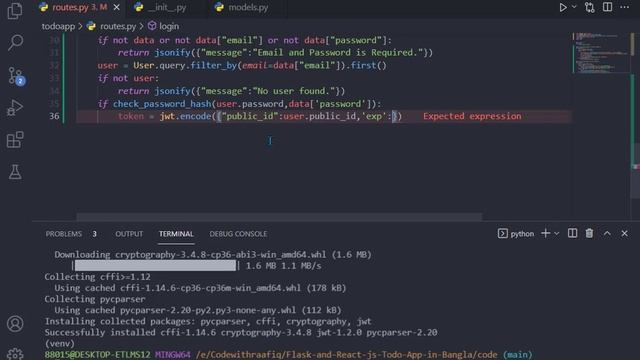Viewport: 640px width, 360px height.
Task: Open the Extensions view
Action: 15,140
